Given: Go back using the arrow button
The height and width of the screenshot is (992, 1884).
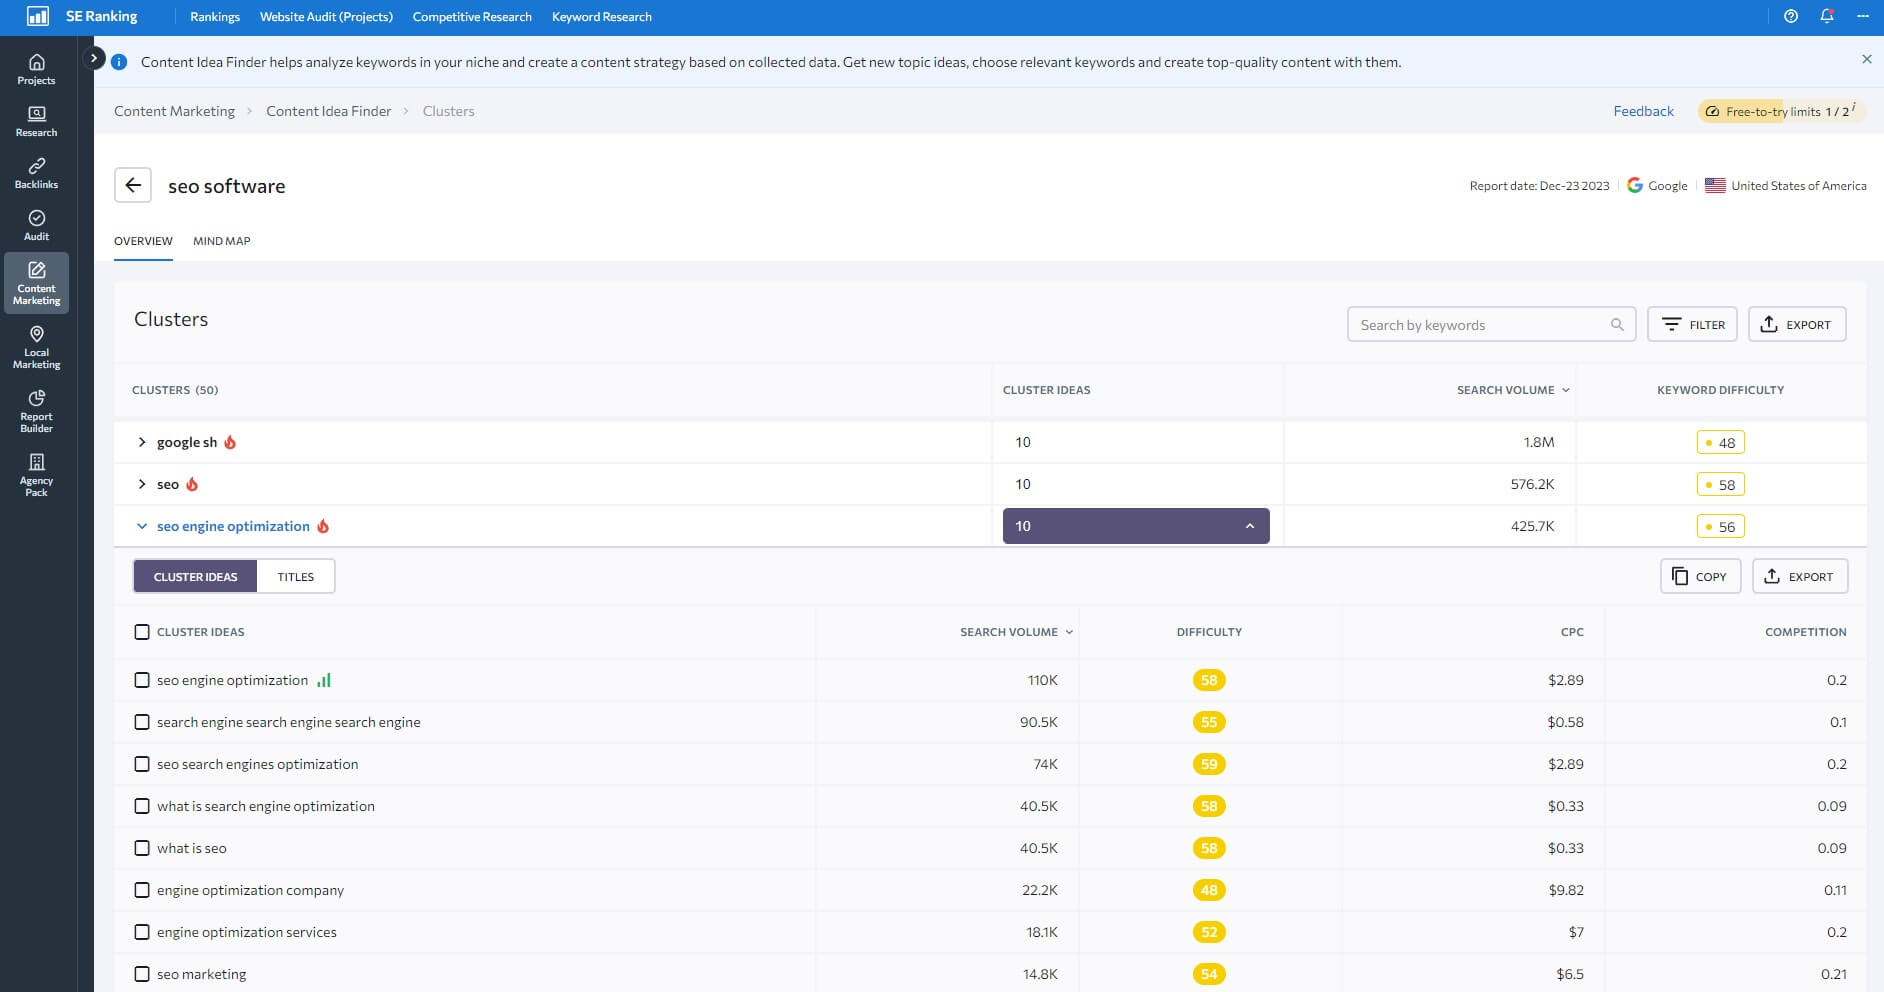Looking at the screenshot, I should coord(133,185).
